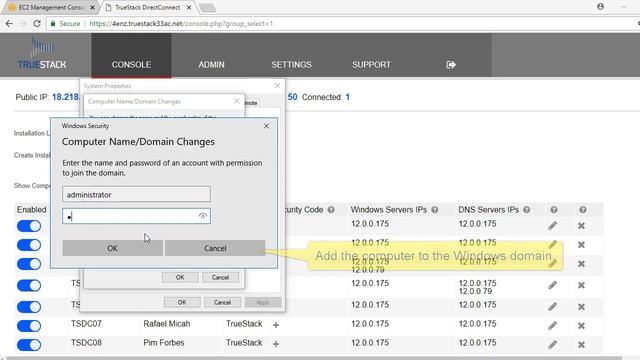Viewport: 640px width, 360px height.
Task: Click the administrator username field
Action: click(136, 194)
